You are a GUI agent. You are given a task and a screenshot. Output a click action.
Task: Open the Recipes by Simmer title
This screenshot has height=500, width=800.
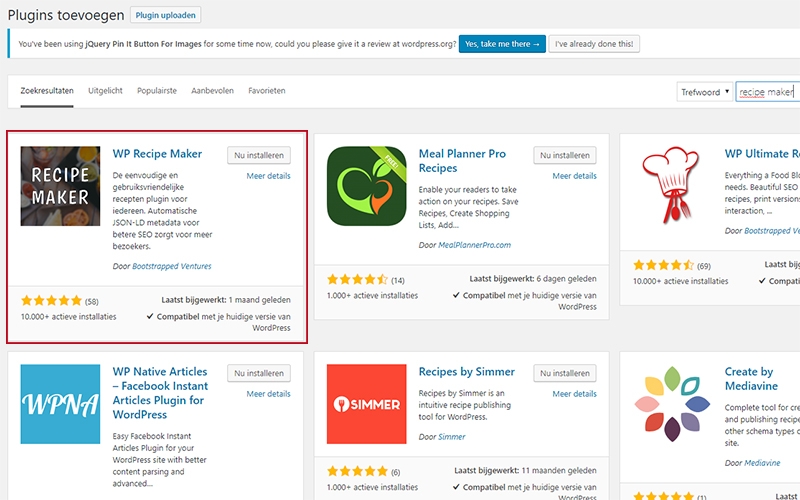coord(467,371)
